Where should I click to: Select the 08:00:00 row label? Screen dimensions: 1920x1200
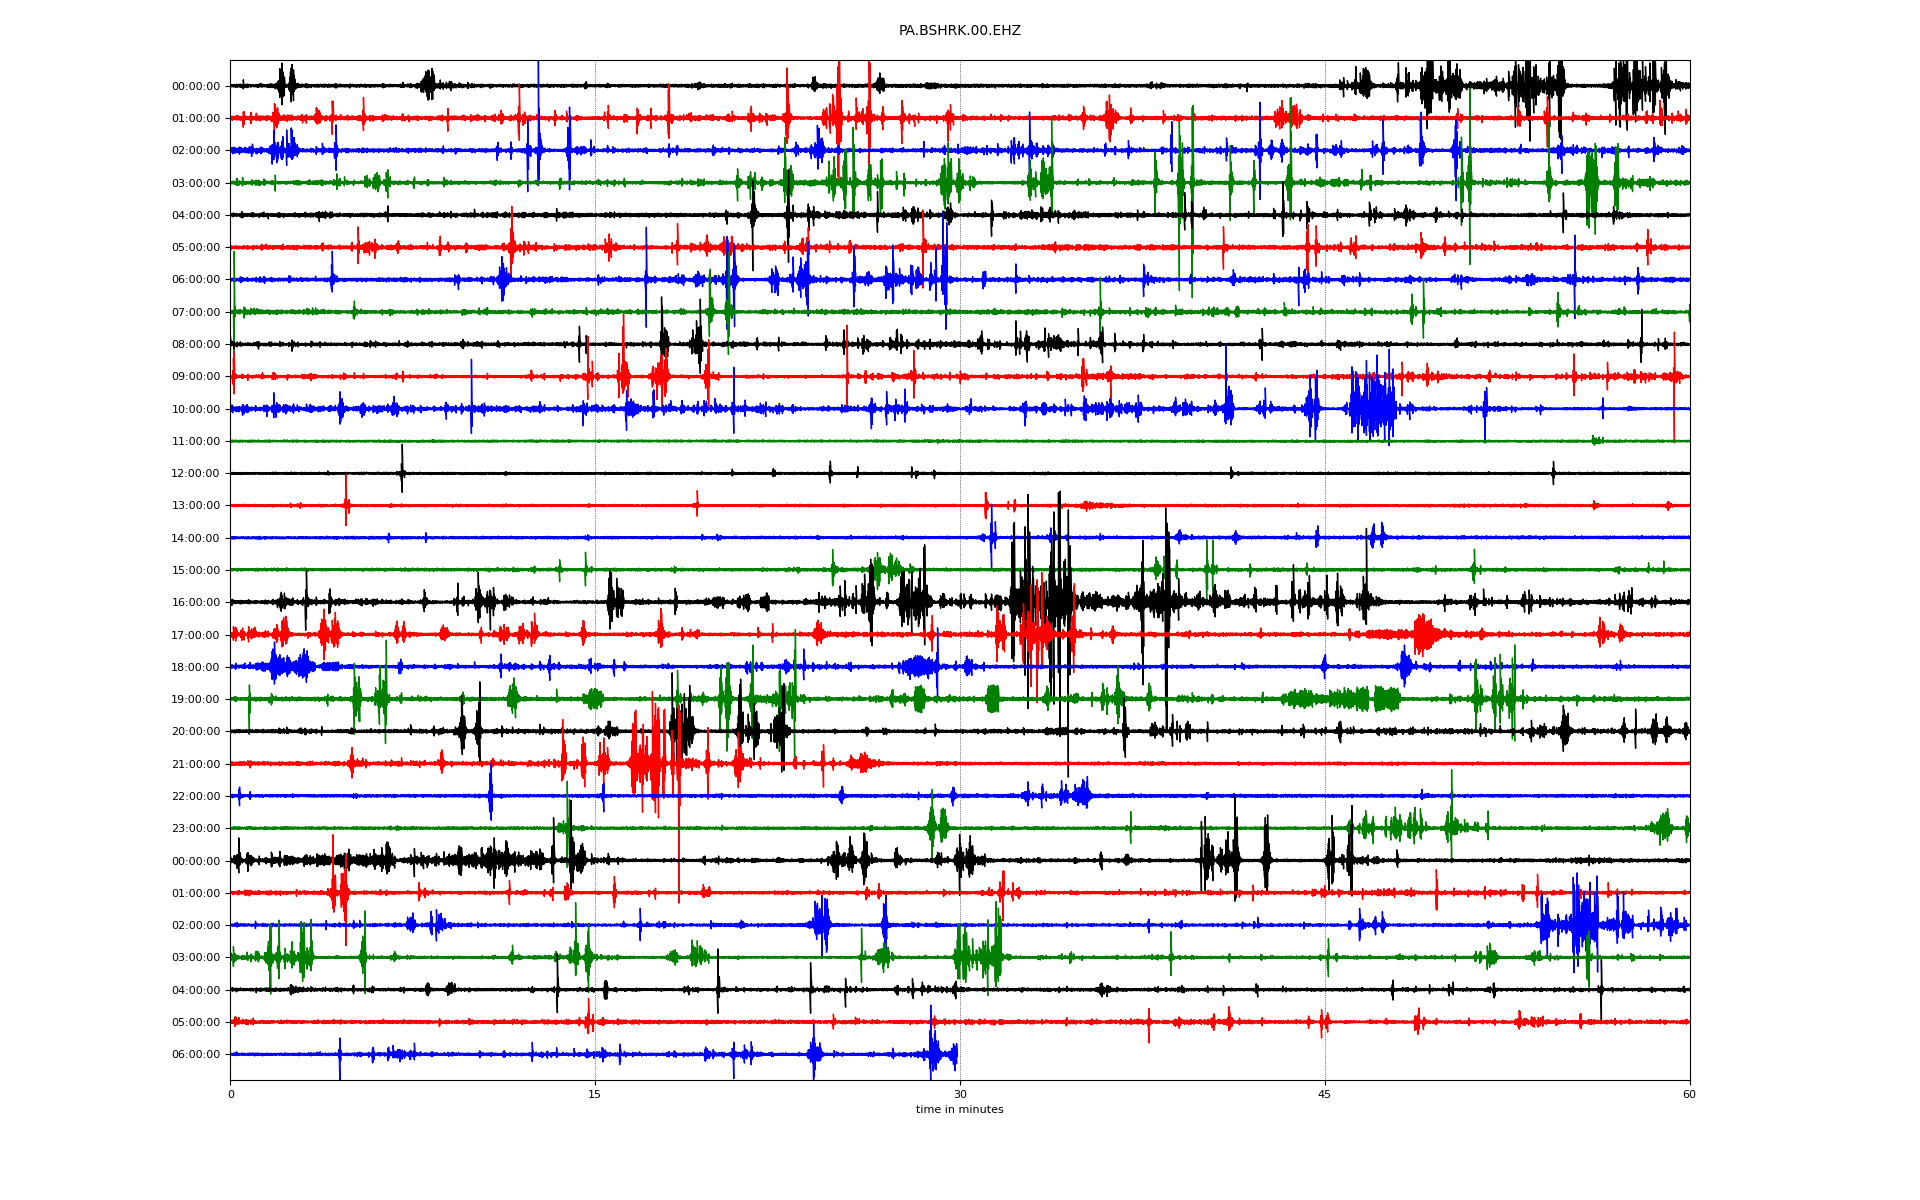point(196,344)
